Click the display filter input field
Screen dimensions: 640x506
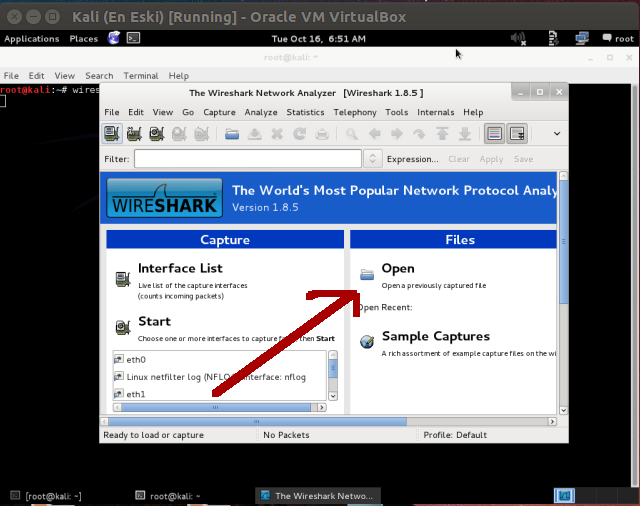(x=248, y=159)
